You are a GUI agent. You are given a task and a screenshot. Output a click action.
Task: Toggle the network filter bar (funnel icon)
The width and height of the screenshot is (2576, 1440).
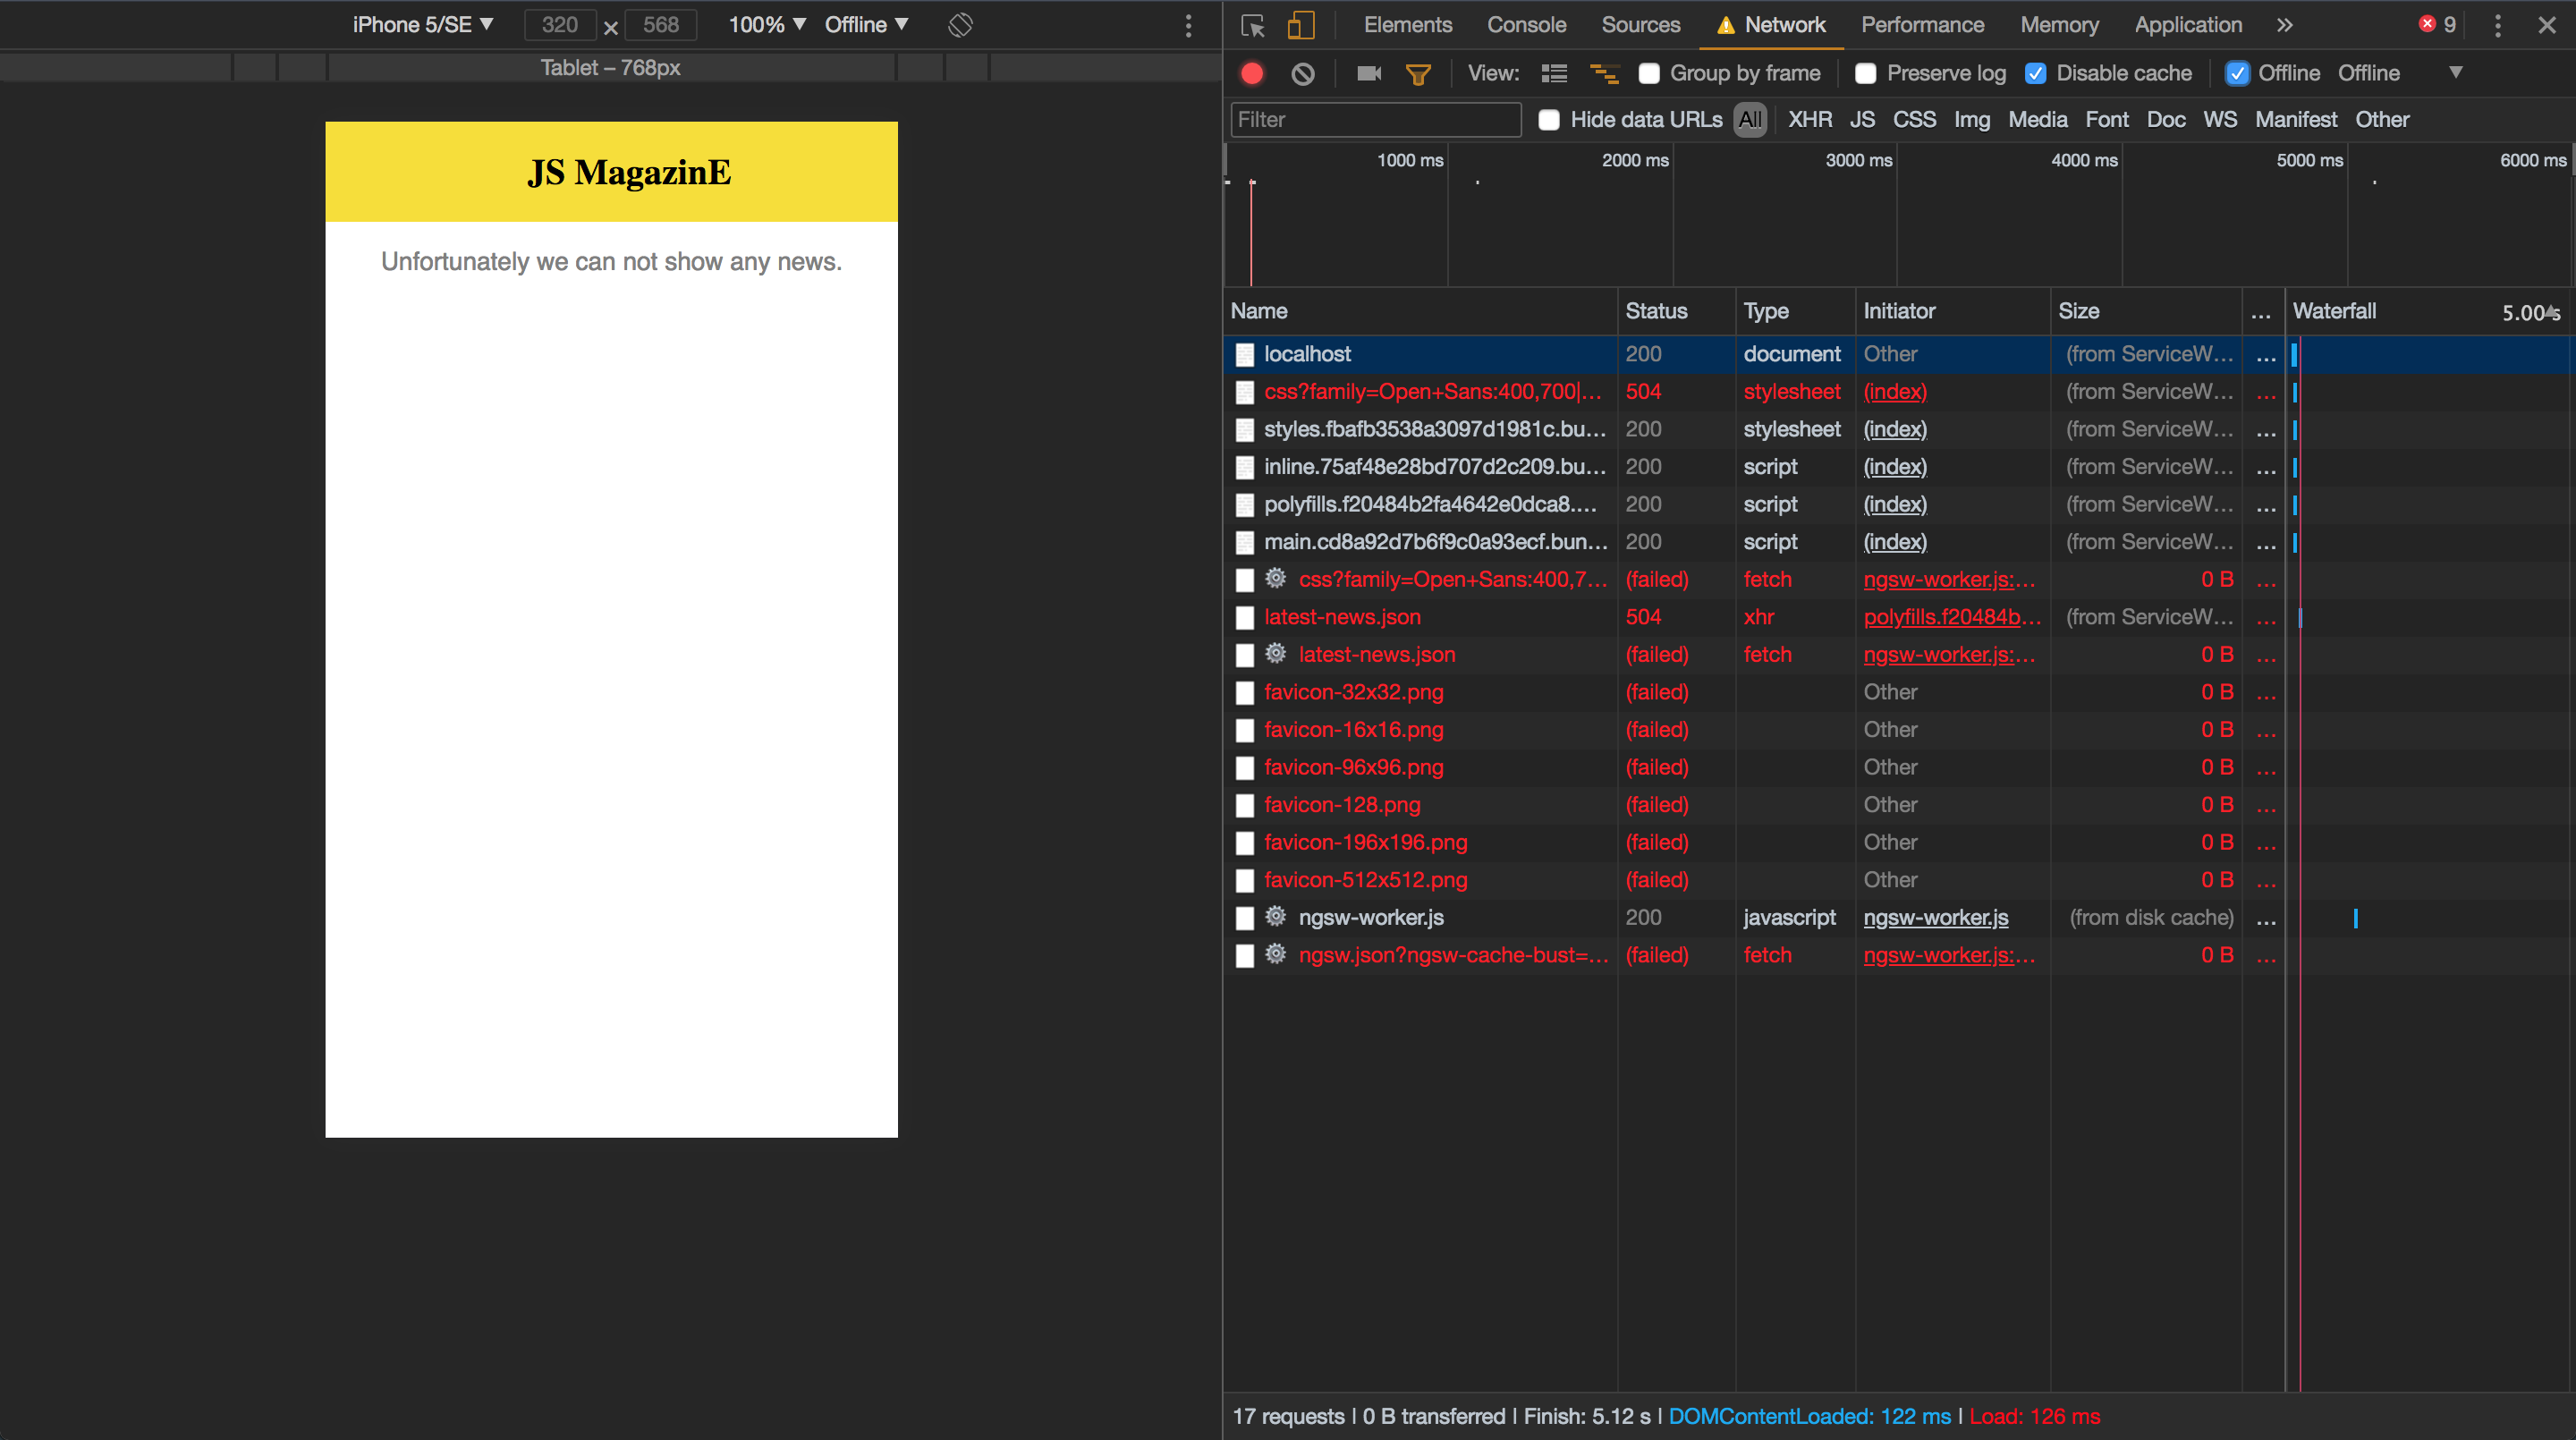(1418, 72)
